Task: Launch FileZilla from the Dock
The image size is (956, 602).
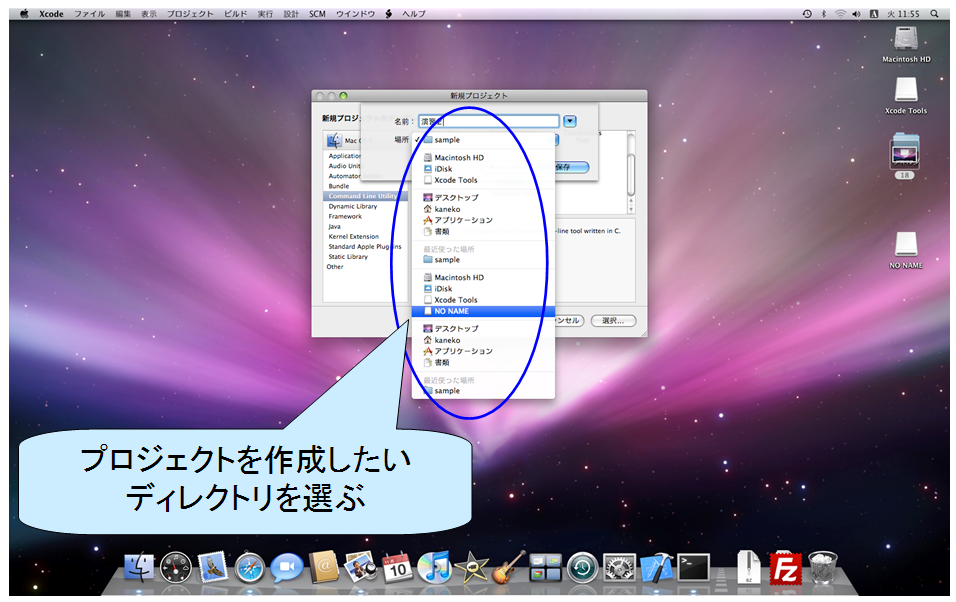Action: pyautogui.click(x=785, y=568)
